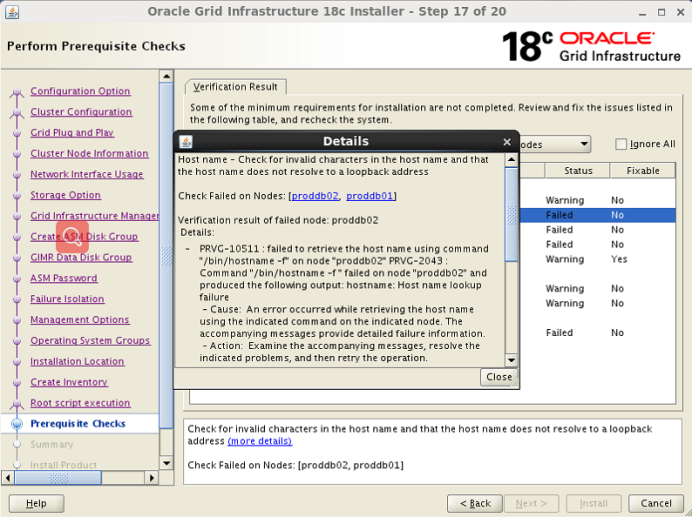This screenshot has height=518, width=692.
Task: Click the Prerequisite Checks step bullet icon
Action: point(16,424)
